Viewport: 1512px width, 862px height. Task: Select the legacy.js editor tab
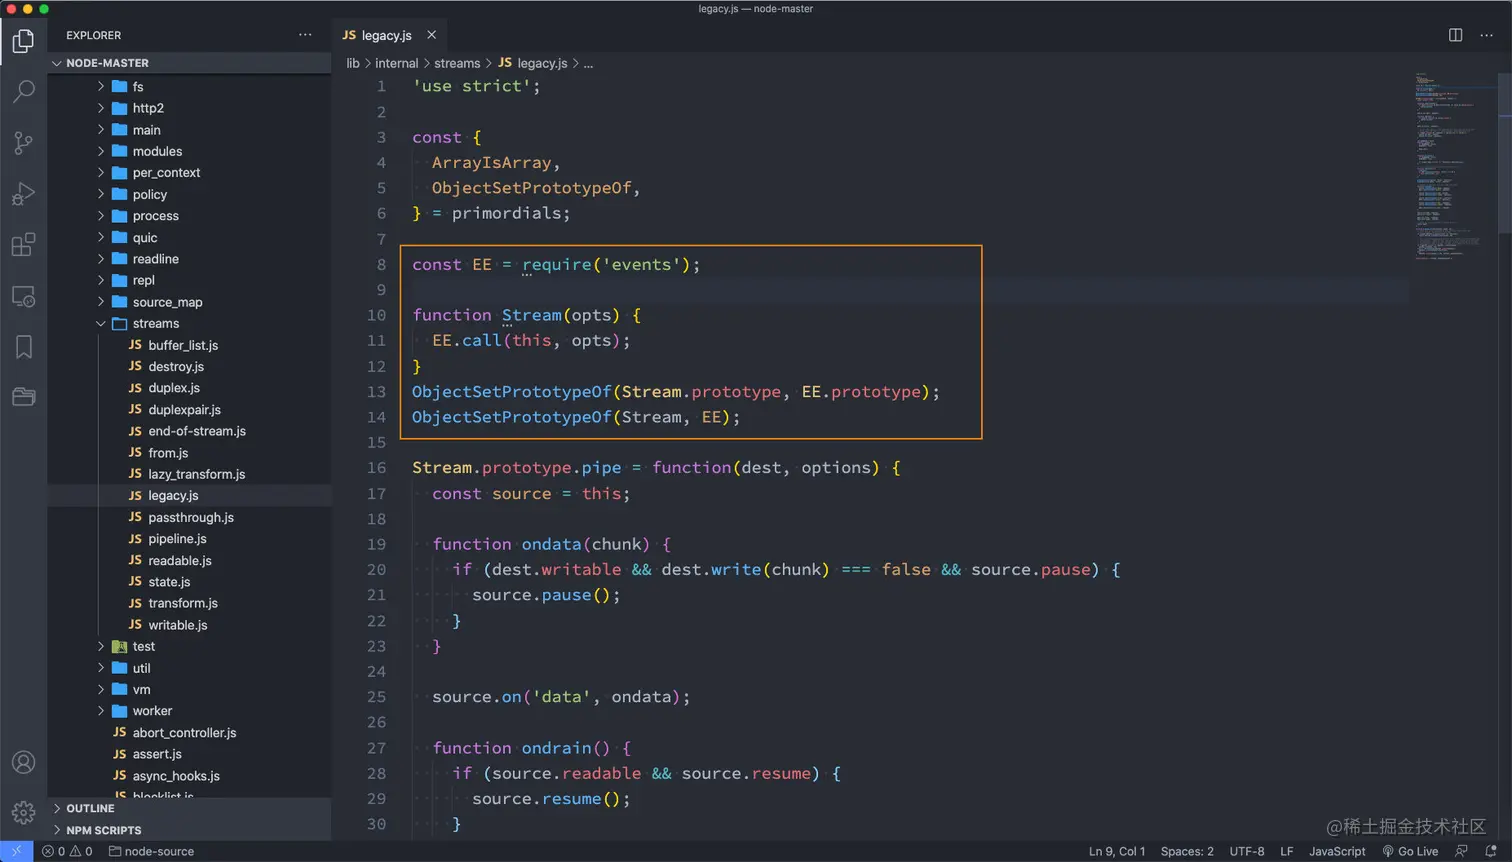click(390, 35)
